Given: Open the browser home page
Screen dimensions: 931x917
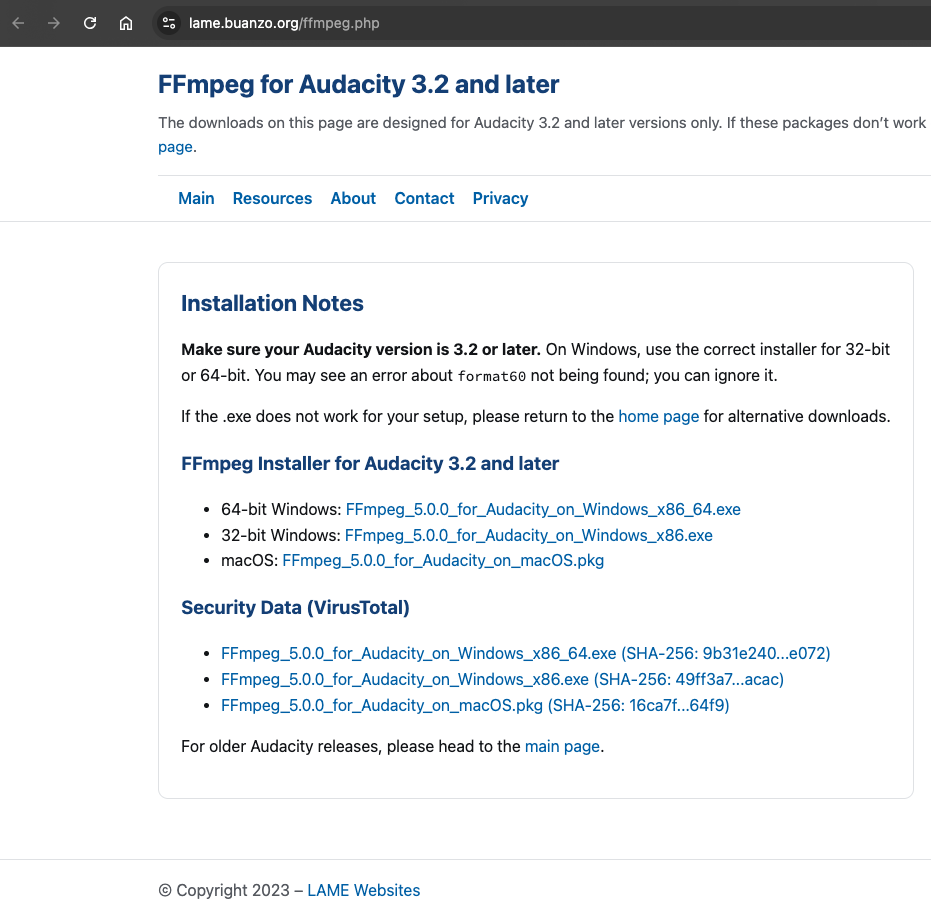Looking at the screenshot, I should pos(126,22).
